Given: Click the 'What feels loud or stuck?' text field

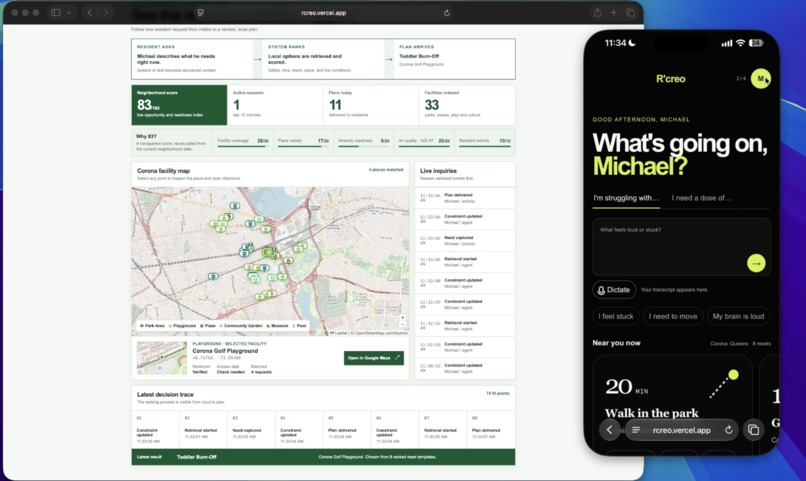Looking at the screenshot, I should coord(681,247).
